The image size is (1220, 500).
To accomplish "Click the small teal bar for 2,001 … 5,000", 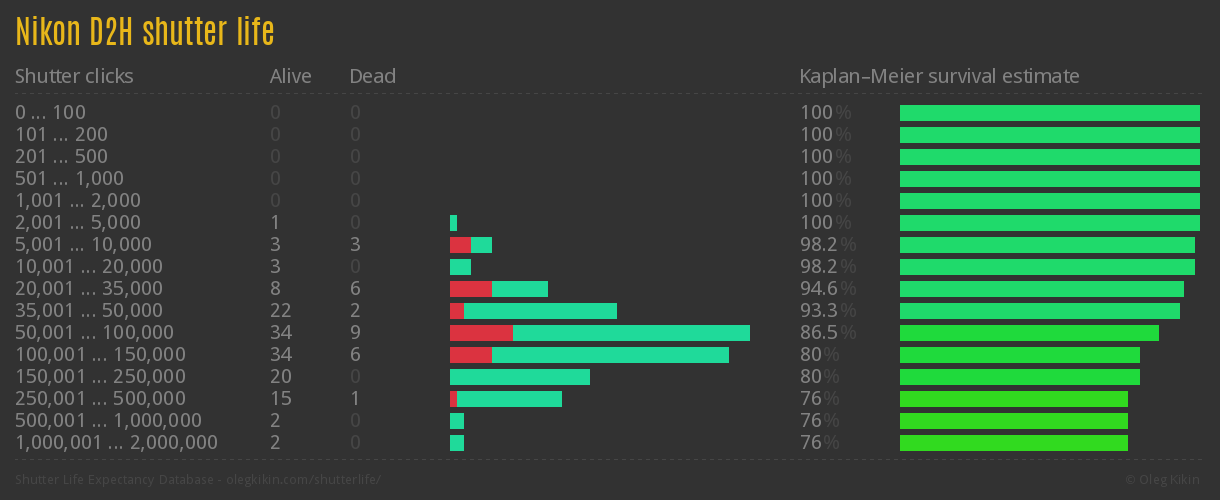I will click(x=453, y=223).
